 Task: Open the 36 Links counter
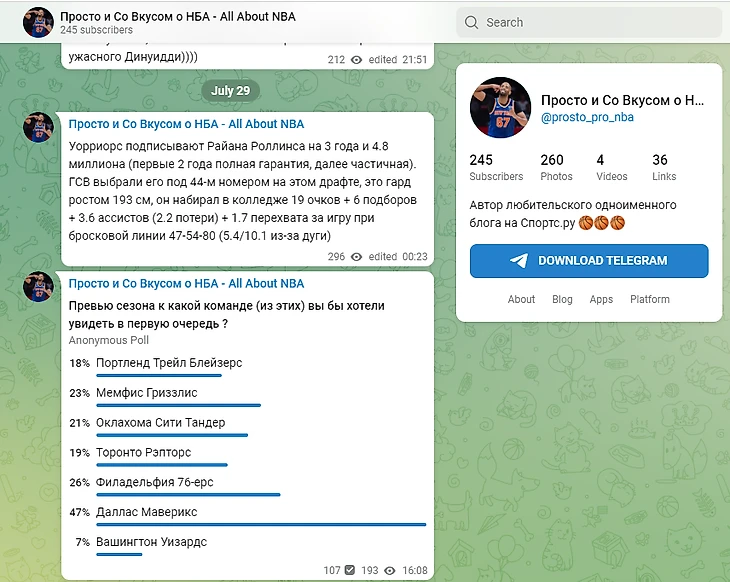664,167
